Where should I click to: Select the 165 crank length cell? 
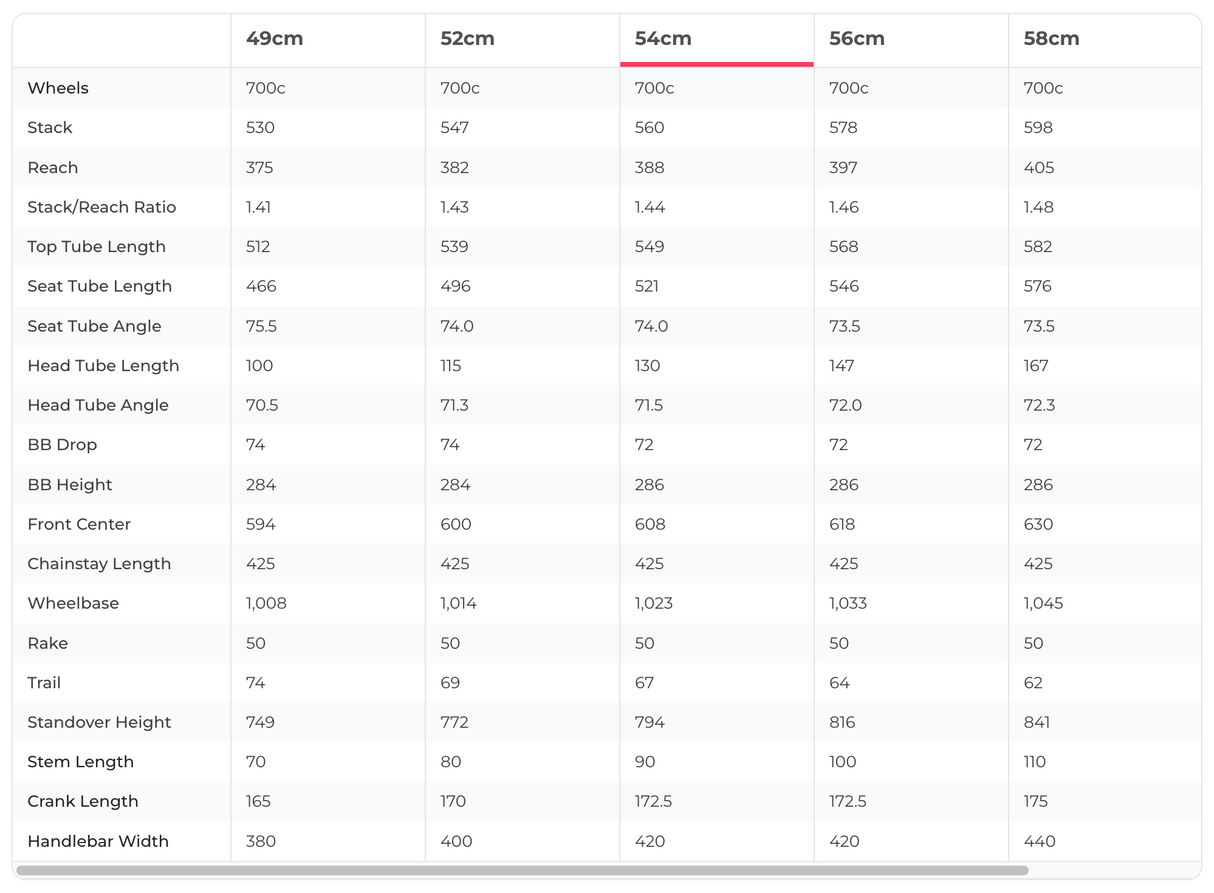click(x=258, y=801)
